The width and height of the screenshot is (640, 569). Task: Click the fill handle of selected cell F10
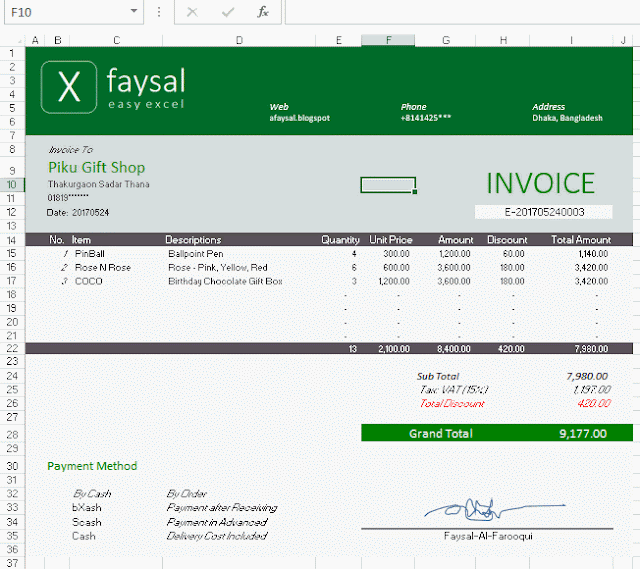point(415,192)
